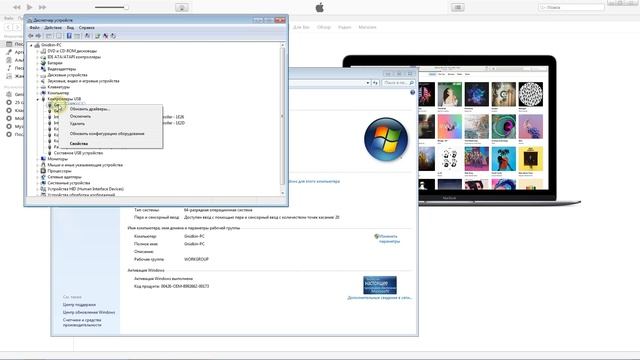Click the iTunes next track button
The image size is (640, 360).
(x=42, y=7)
